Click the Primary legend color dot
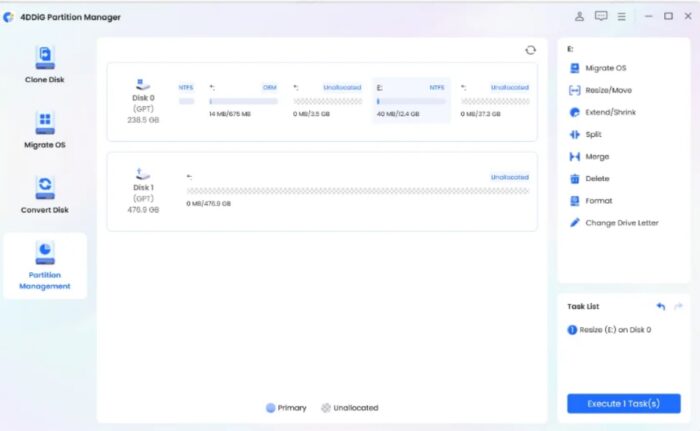Image resolution: width=700 pixels, height=431 pixels. point(271,408)
